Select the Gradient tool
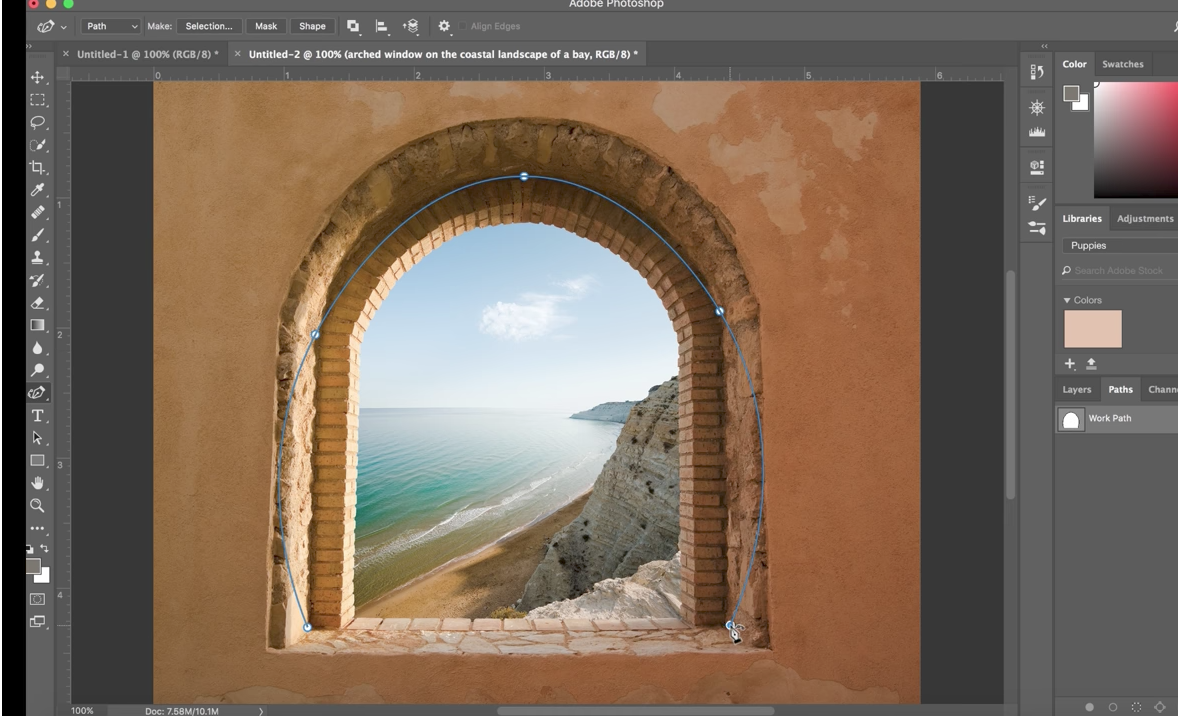 (x=37, y=325)
